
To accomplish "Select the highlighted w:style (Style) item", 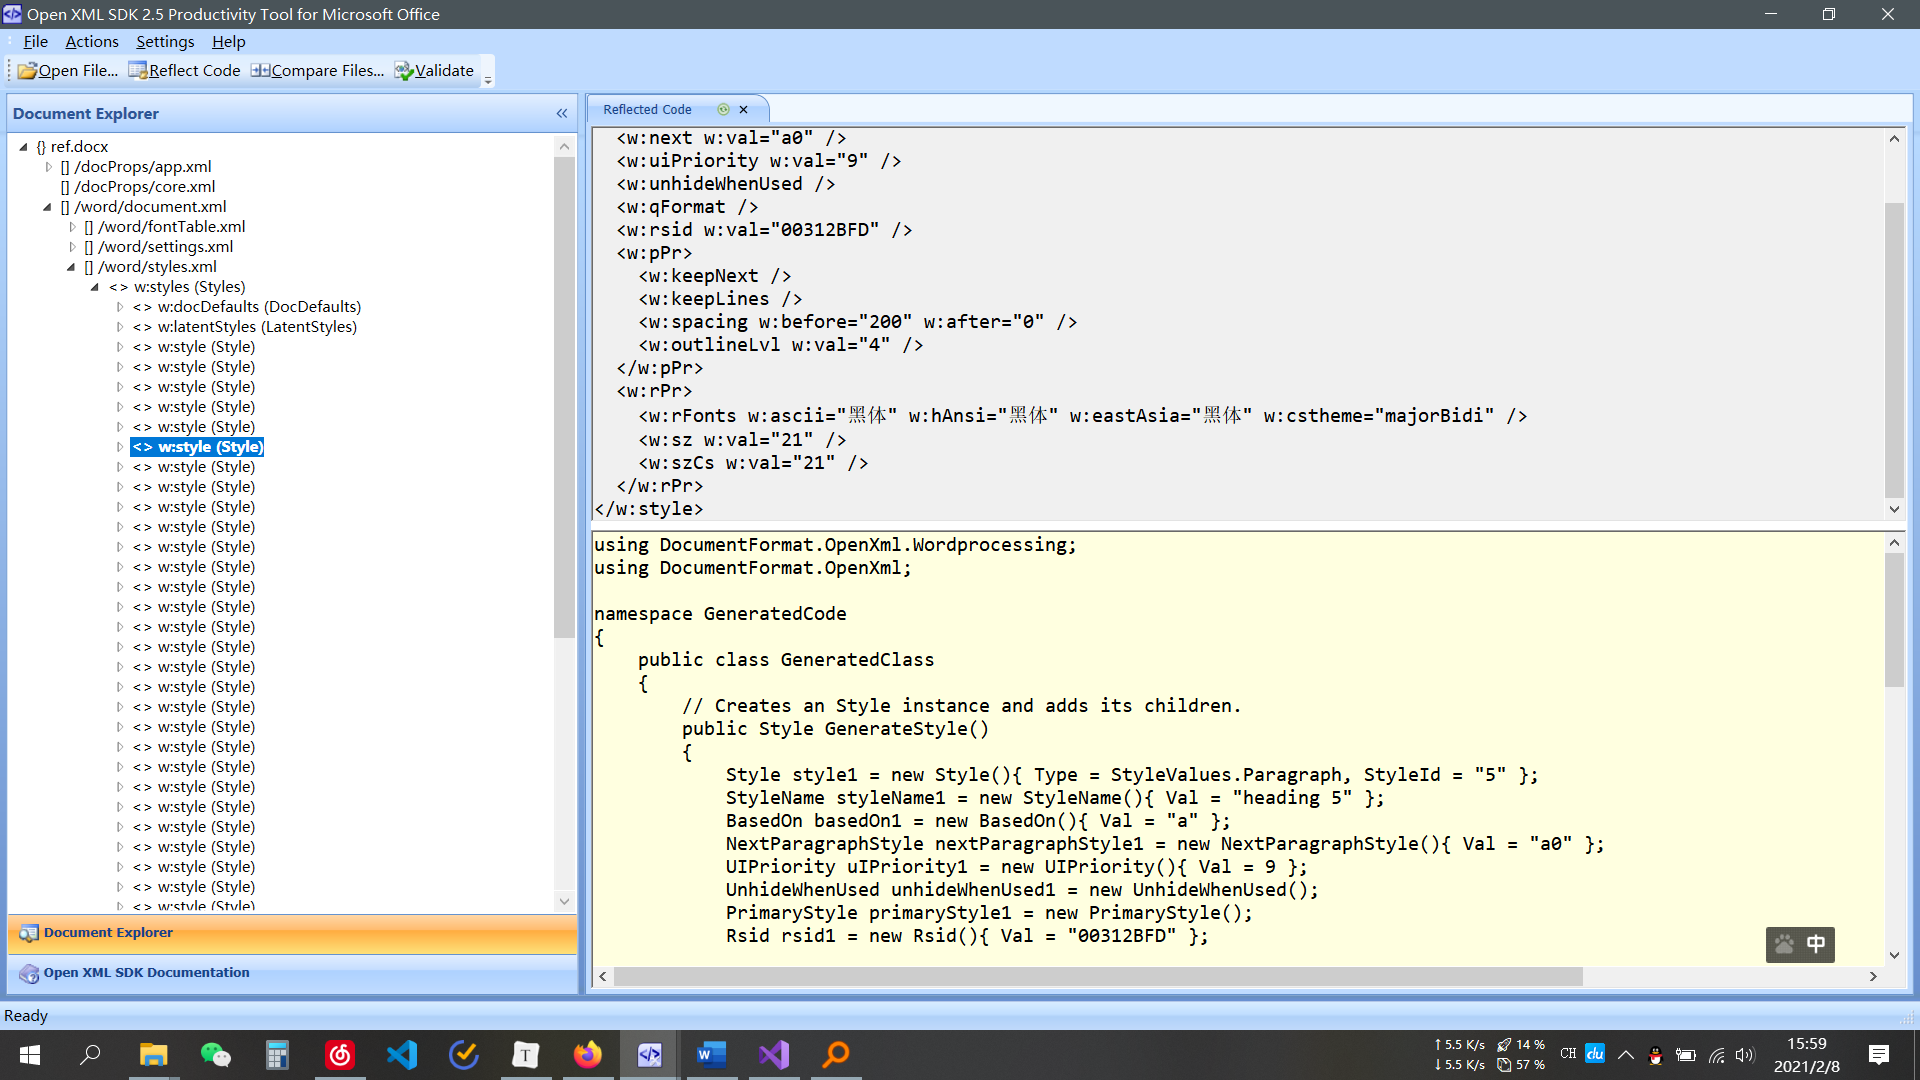I will [198, 447].
